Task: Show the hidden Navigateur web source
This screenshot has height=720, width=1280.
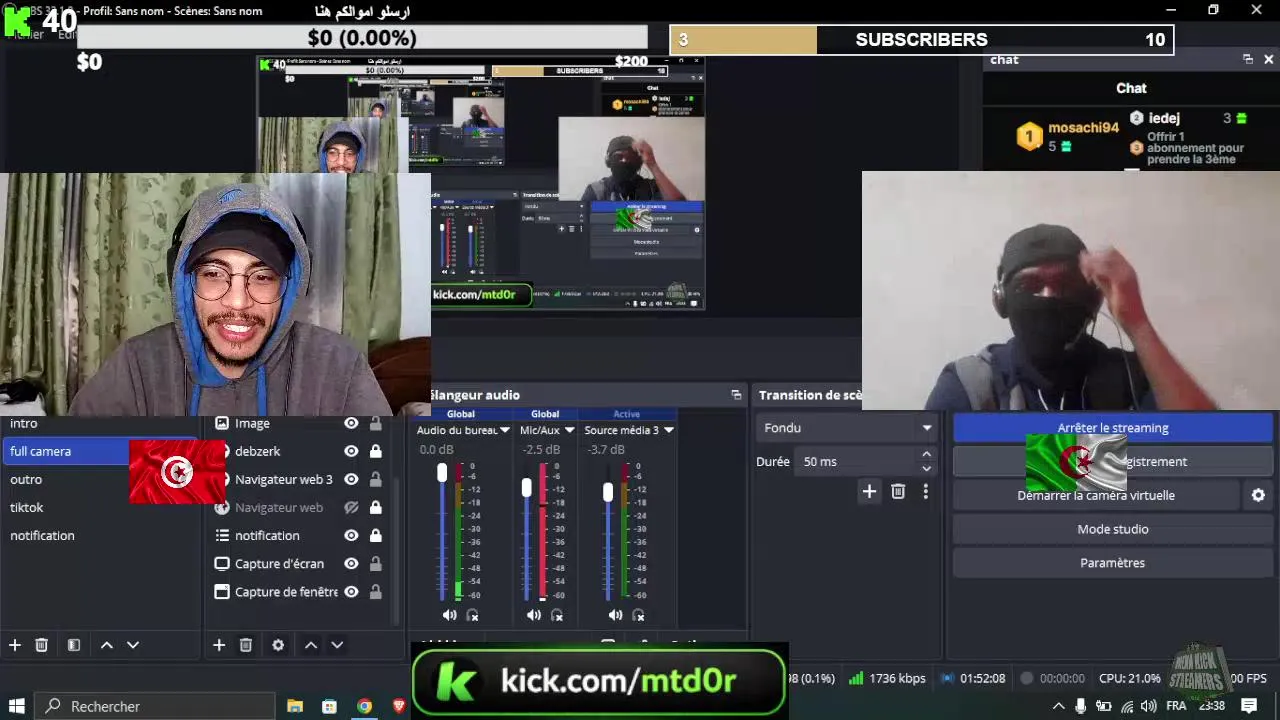Action: tap(351, 507)
